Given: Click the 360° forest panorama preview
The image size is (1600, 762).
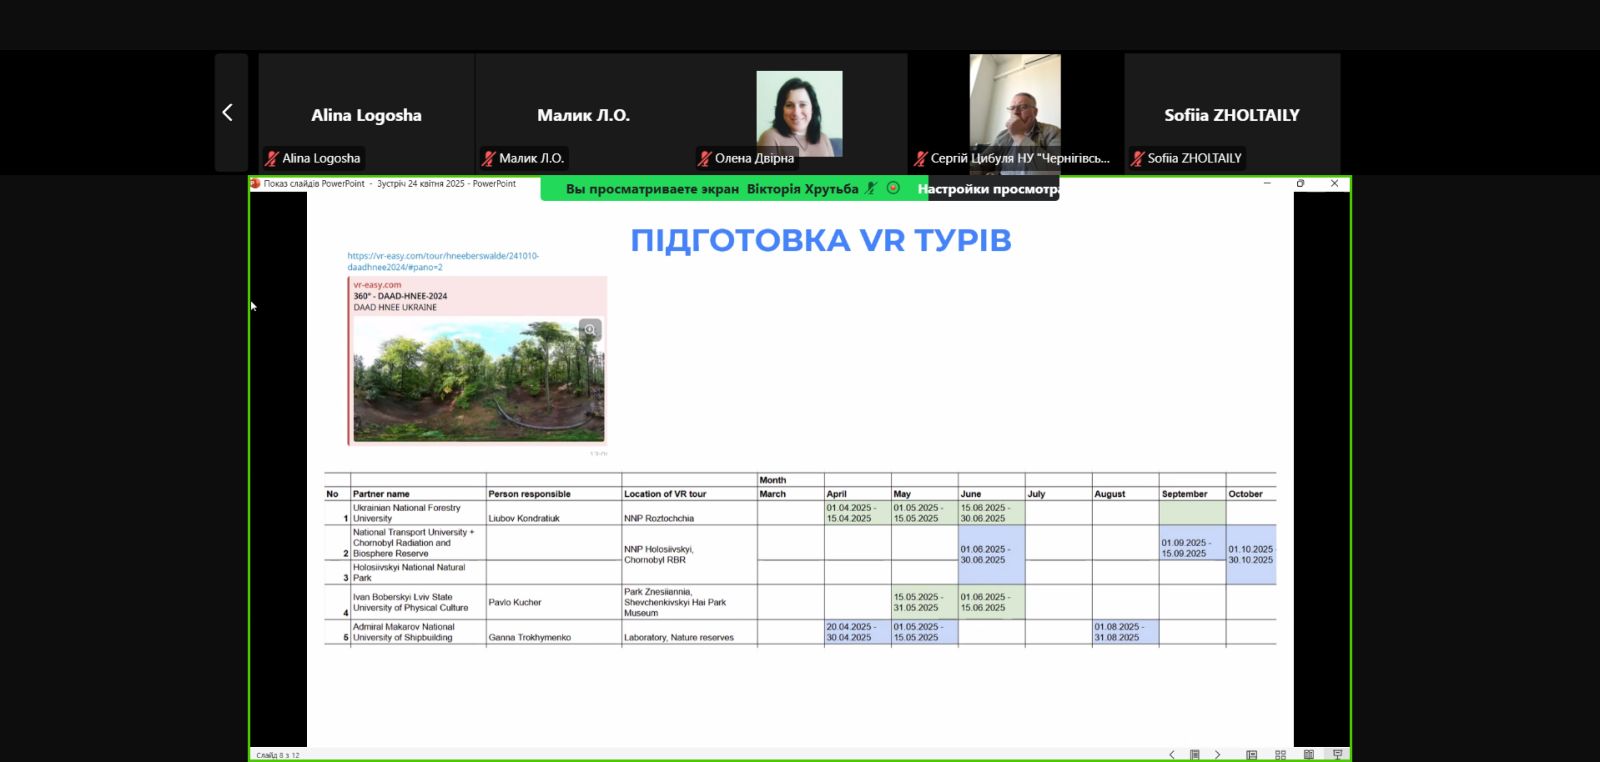Looking at the screenshot, I should point(478,382).
